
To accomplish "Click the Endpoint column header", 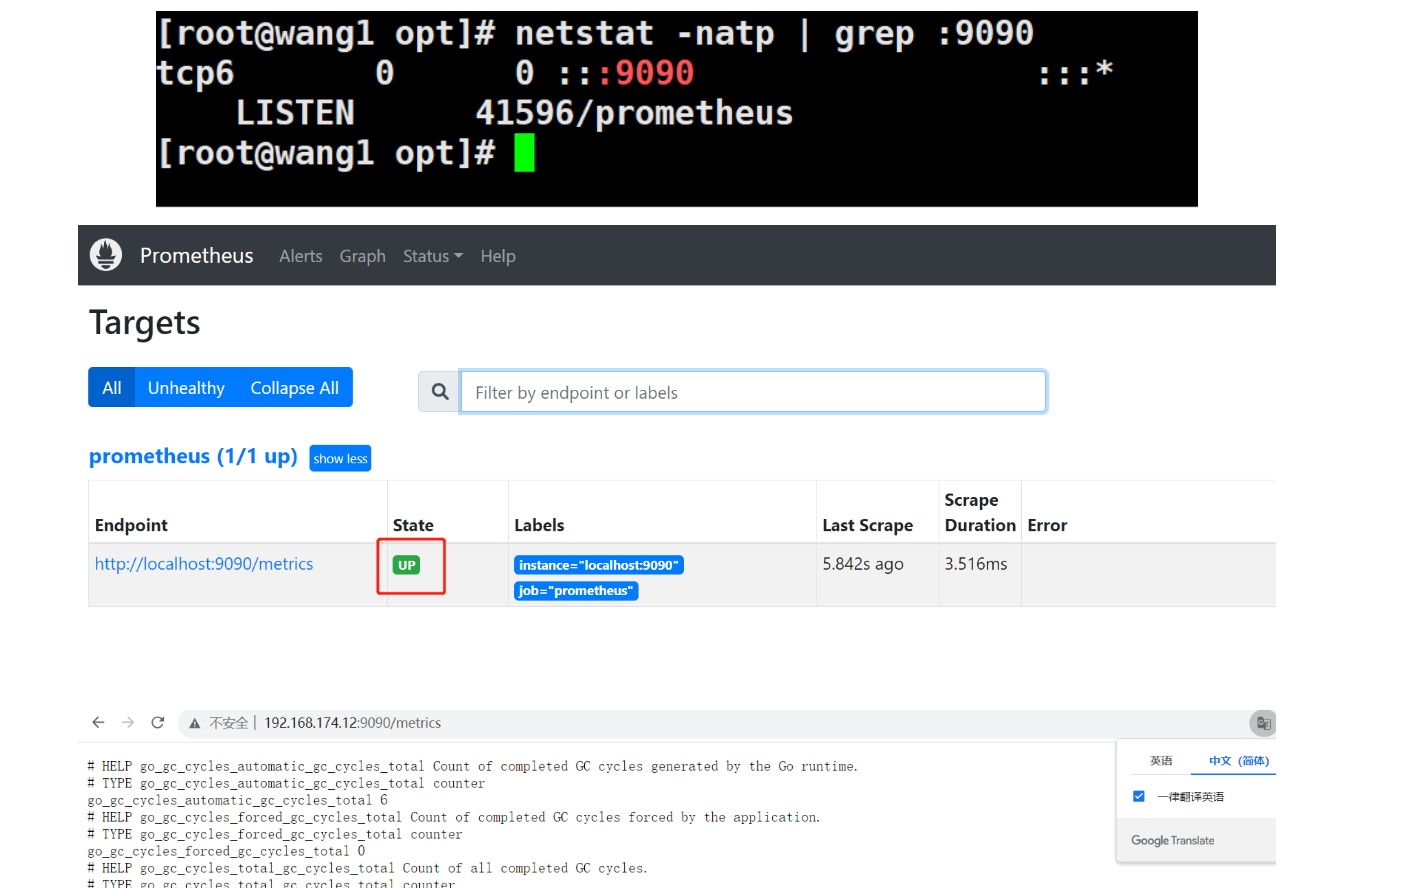I will (x=131, y=525).
